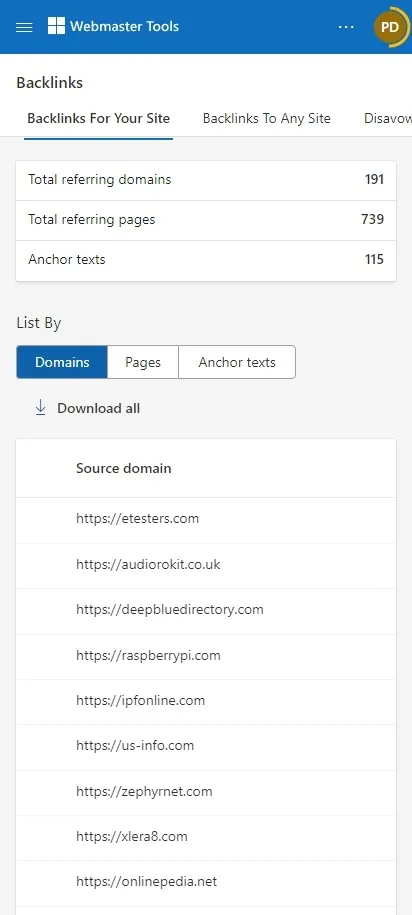Click the Download all button
Image resolution: width=412 pixels, height=915 pixels.
tap(88, 408)
